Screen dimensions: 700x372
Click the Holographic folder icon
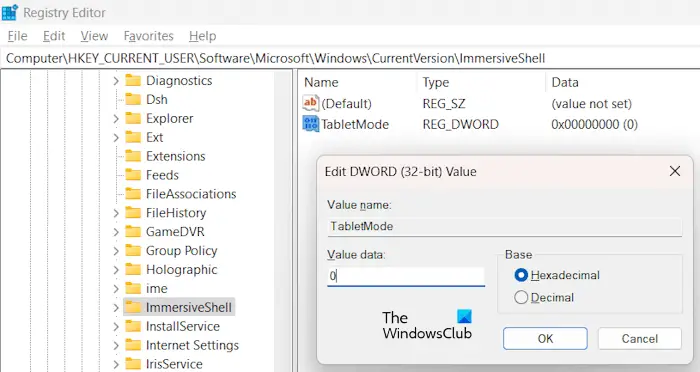click(133, 269)
